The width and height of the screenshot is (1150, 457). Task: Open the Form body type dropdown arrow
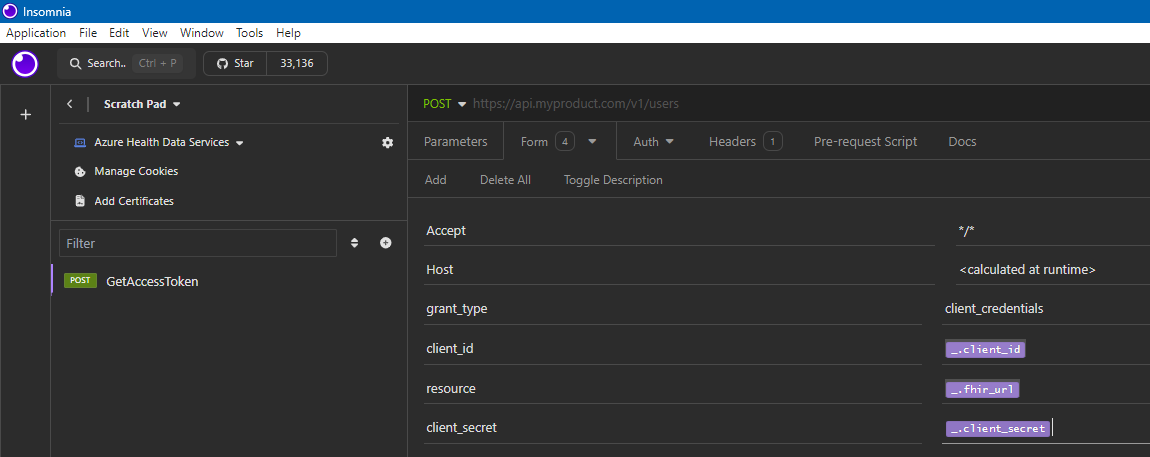(x=593, y=142)
